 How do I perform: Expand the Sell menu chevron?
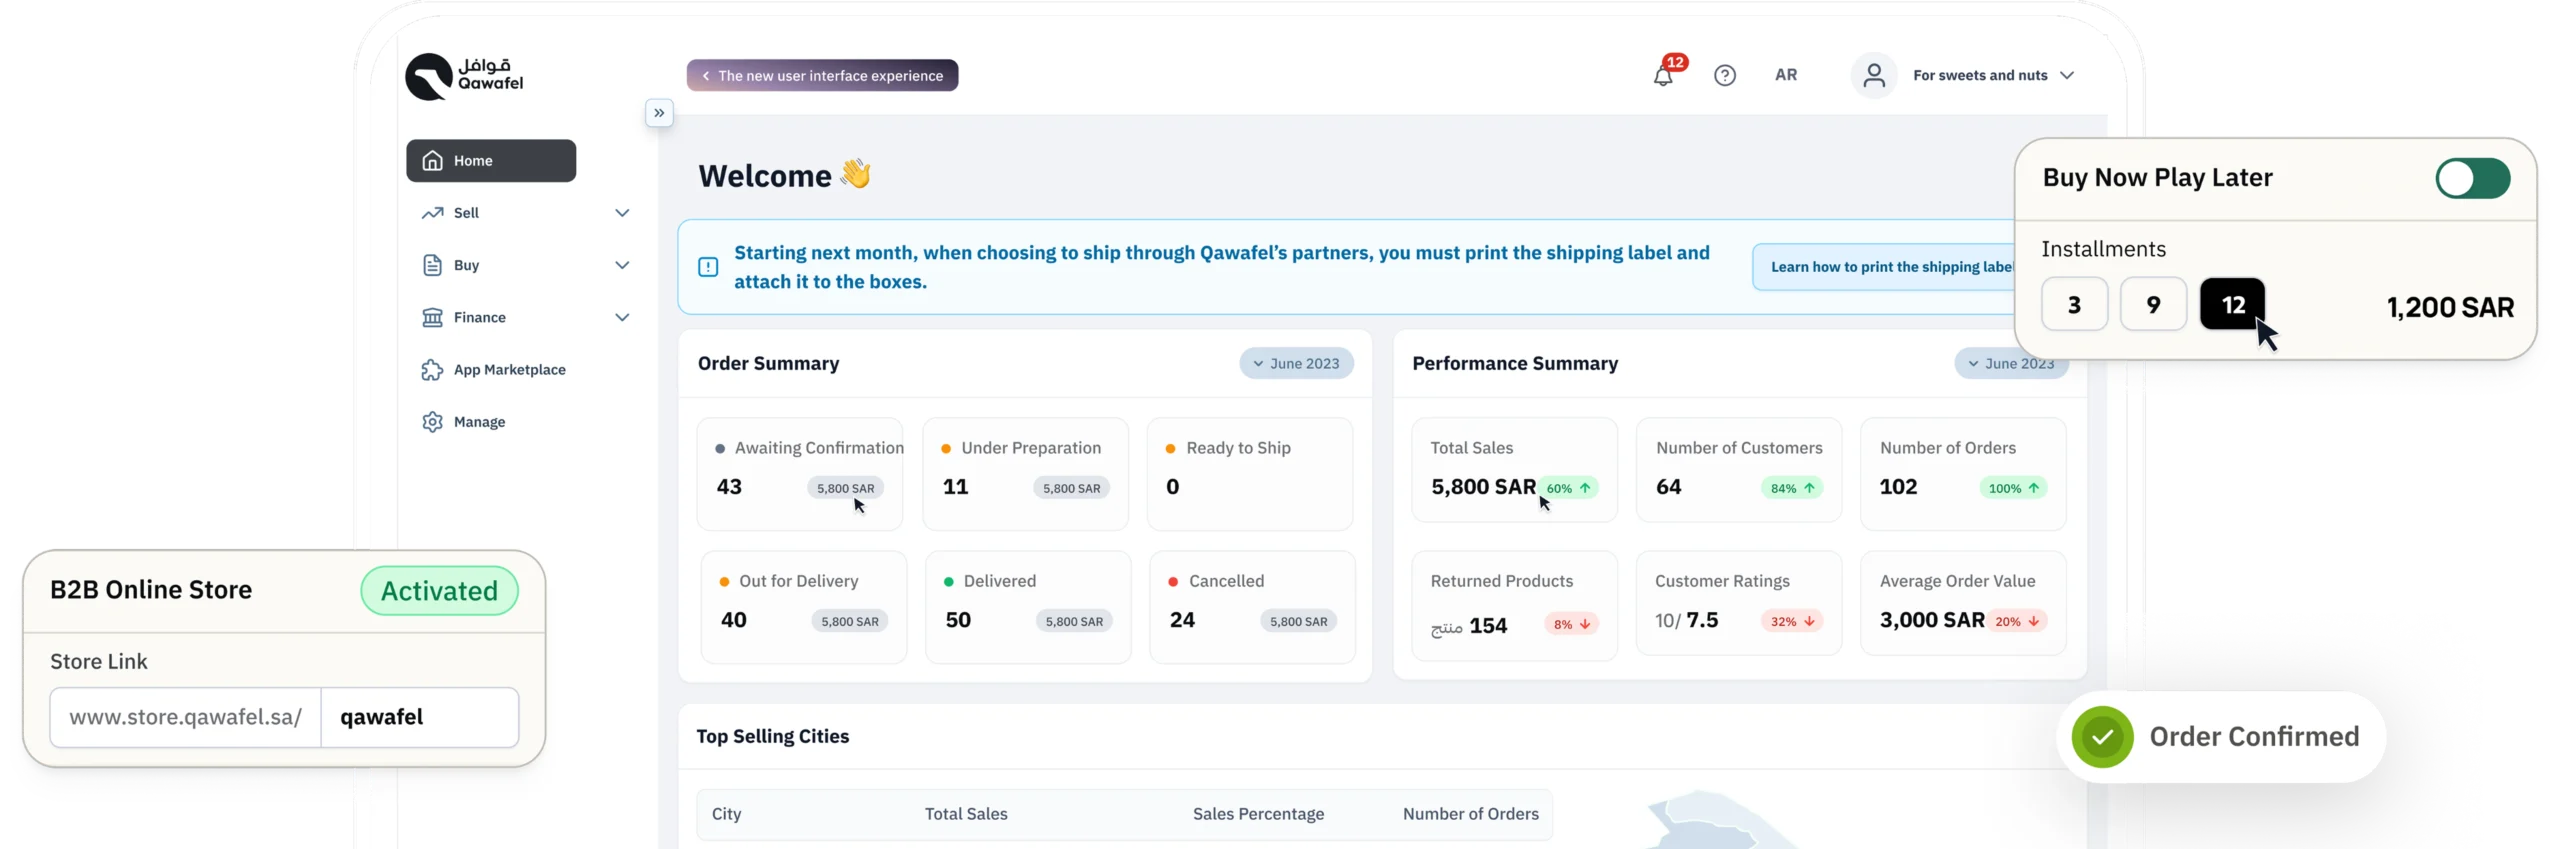coord(622,213)
